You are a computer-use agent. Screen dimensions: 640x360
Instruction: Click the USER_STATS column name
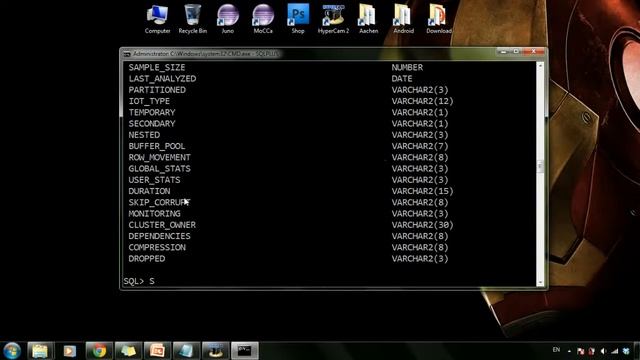pyautogui.click(x=154, y=180)
